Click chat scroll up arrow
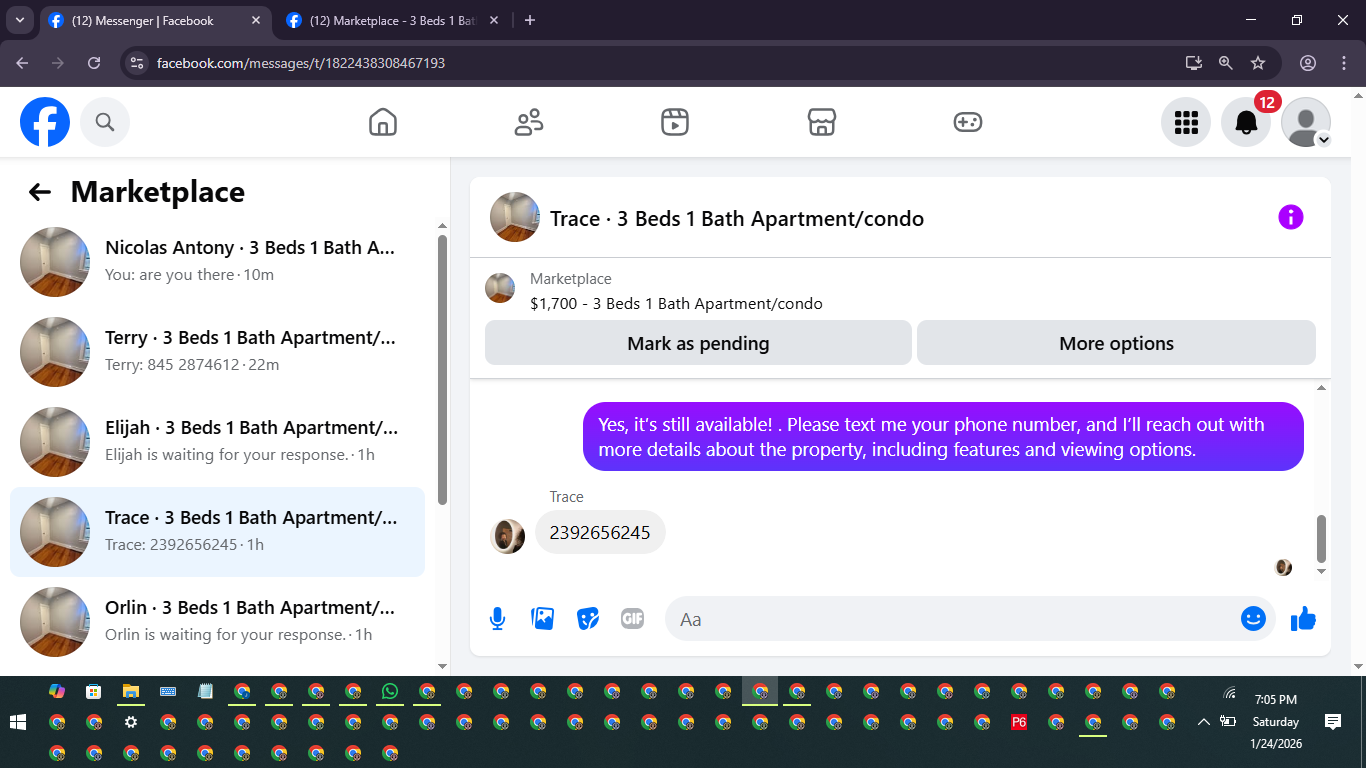The width and height of the screenshot is (1366, 768). click(1321, 387)
